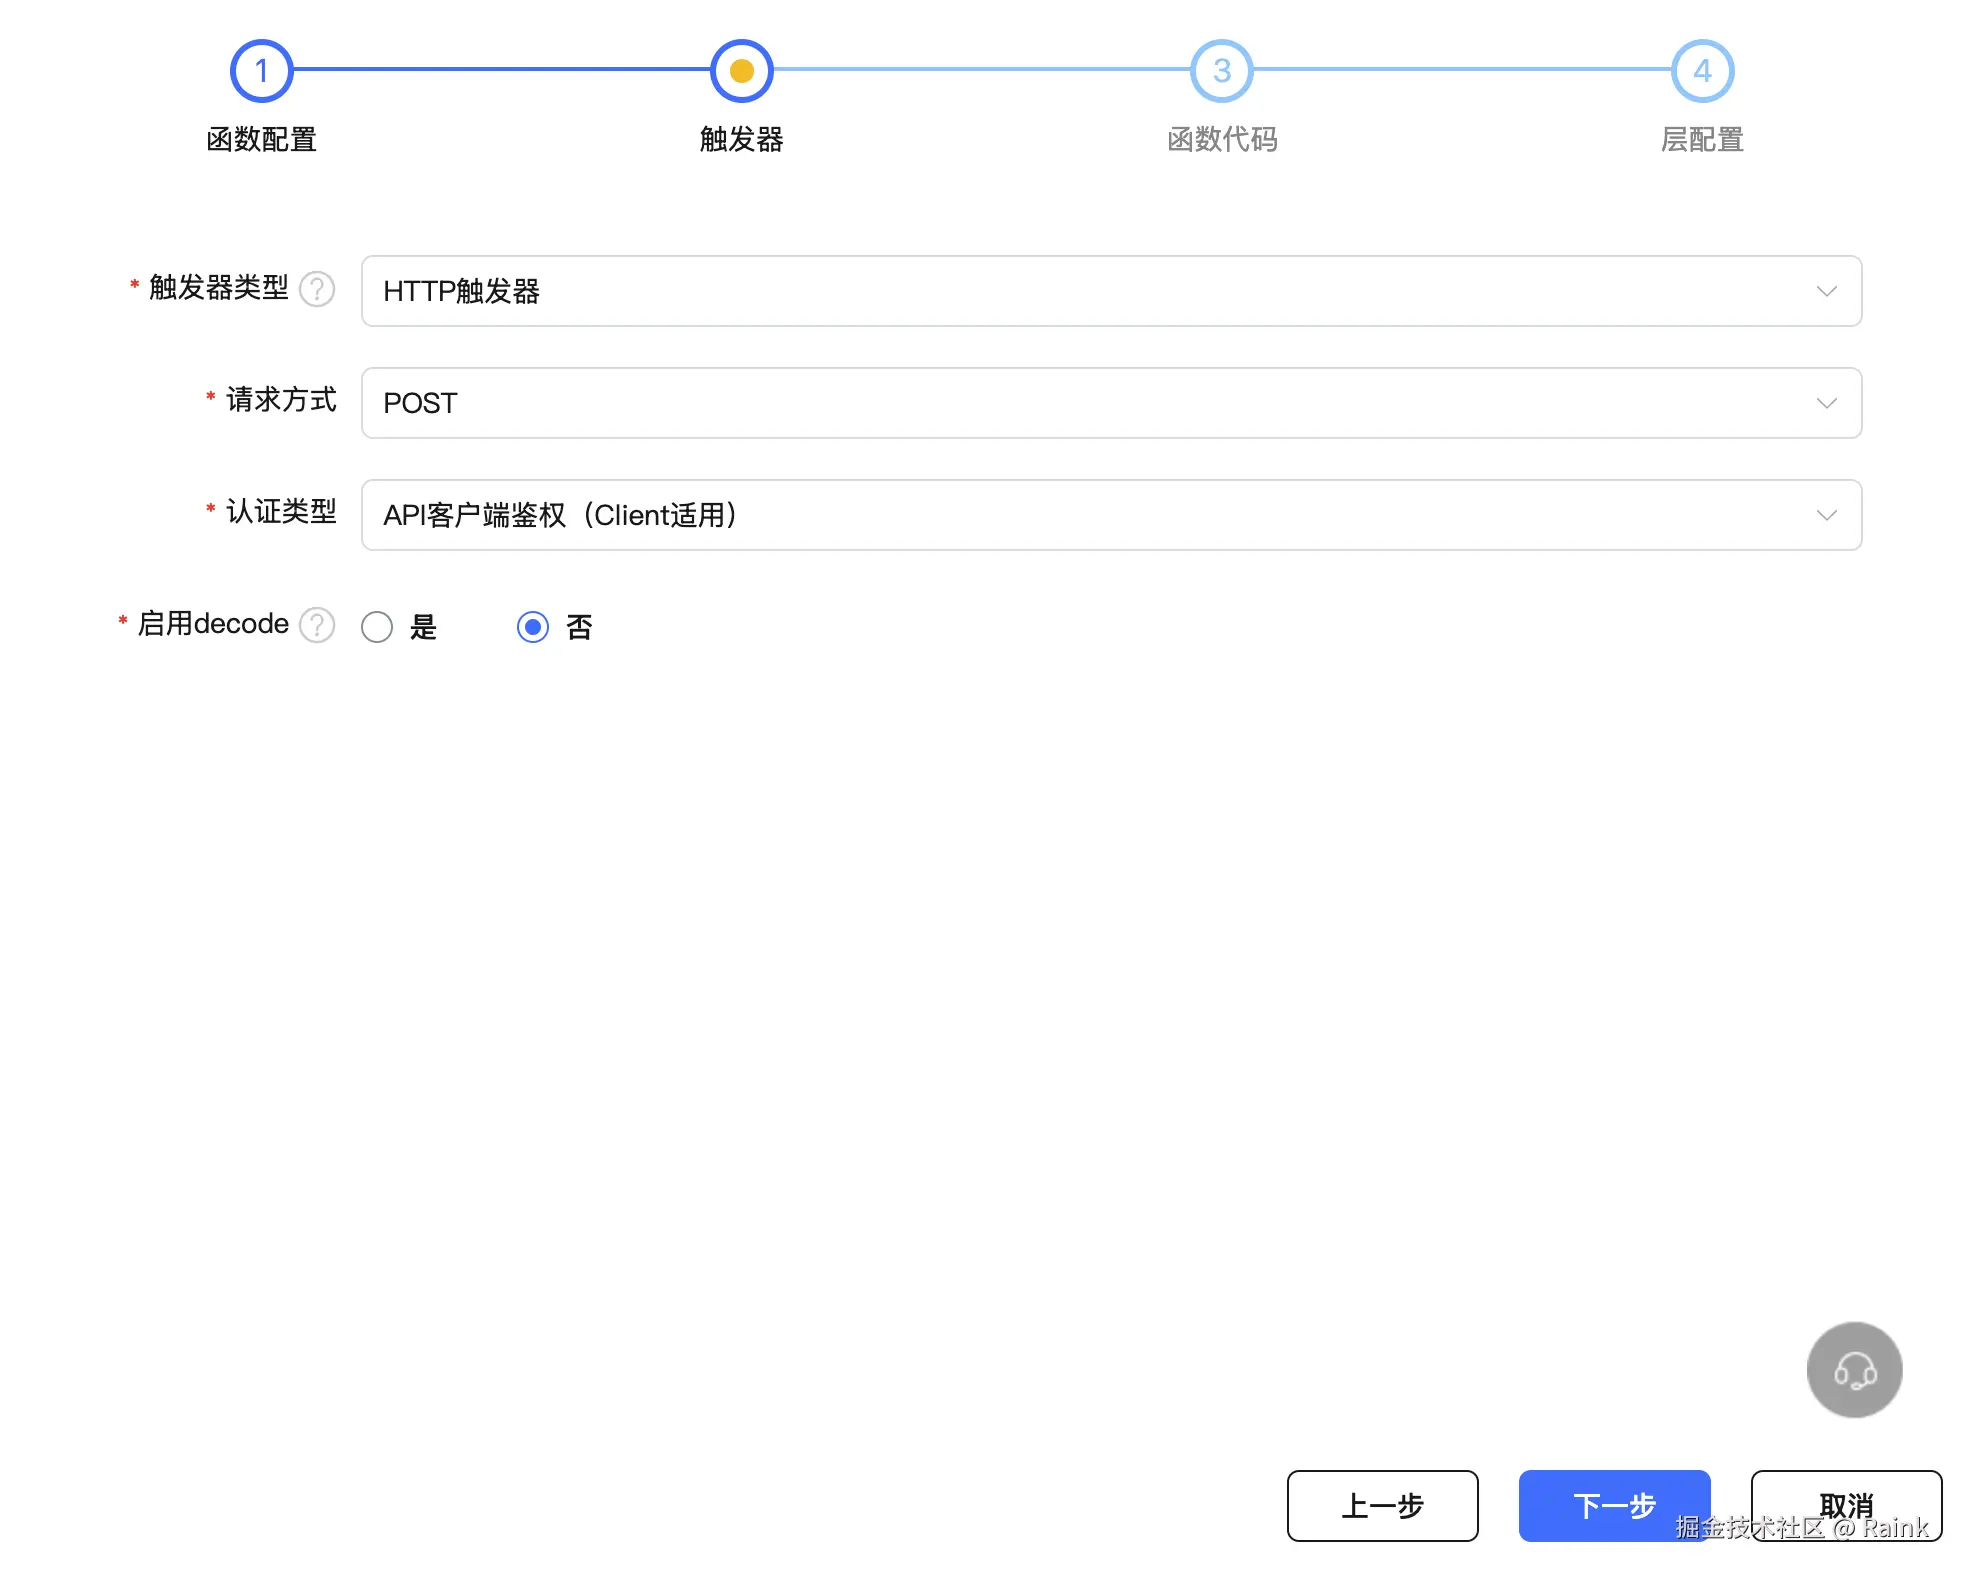
Task: Click the current step 2 trigger circle
Action: [x=741, y=71]
